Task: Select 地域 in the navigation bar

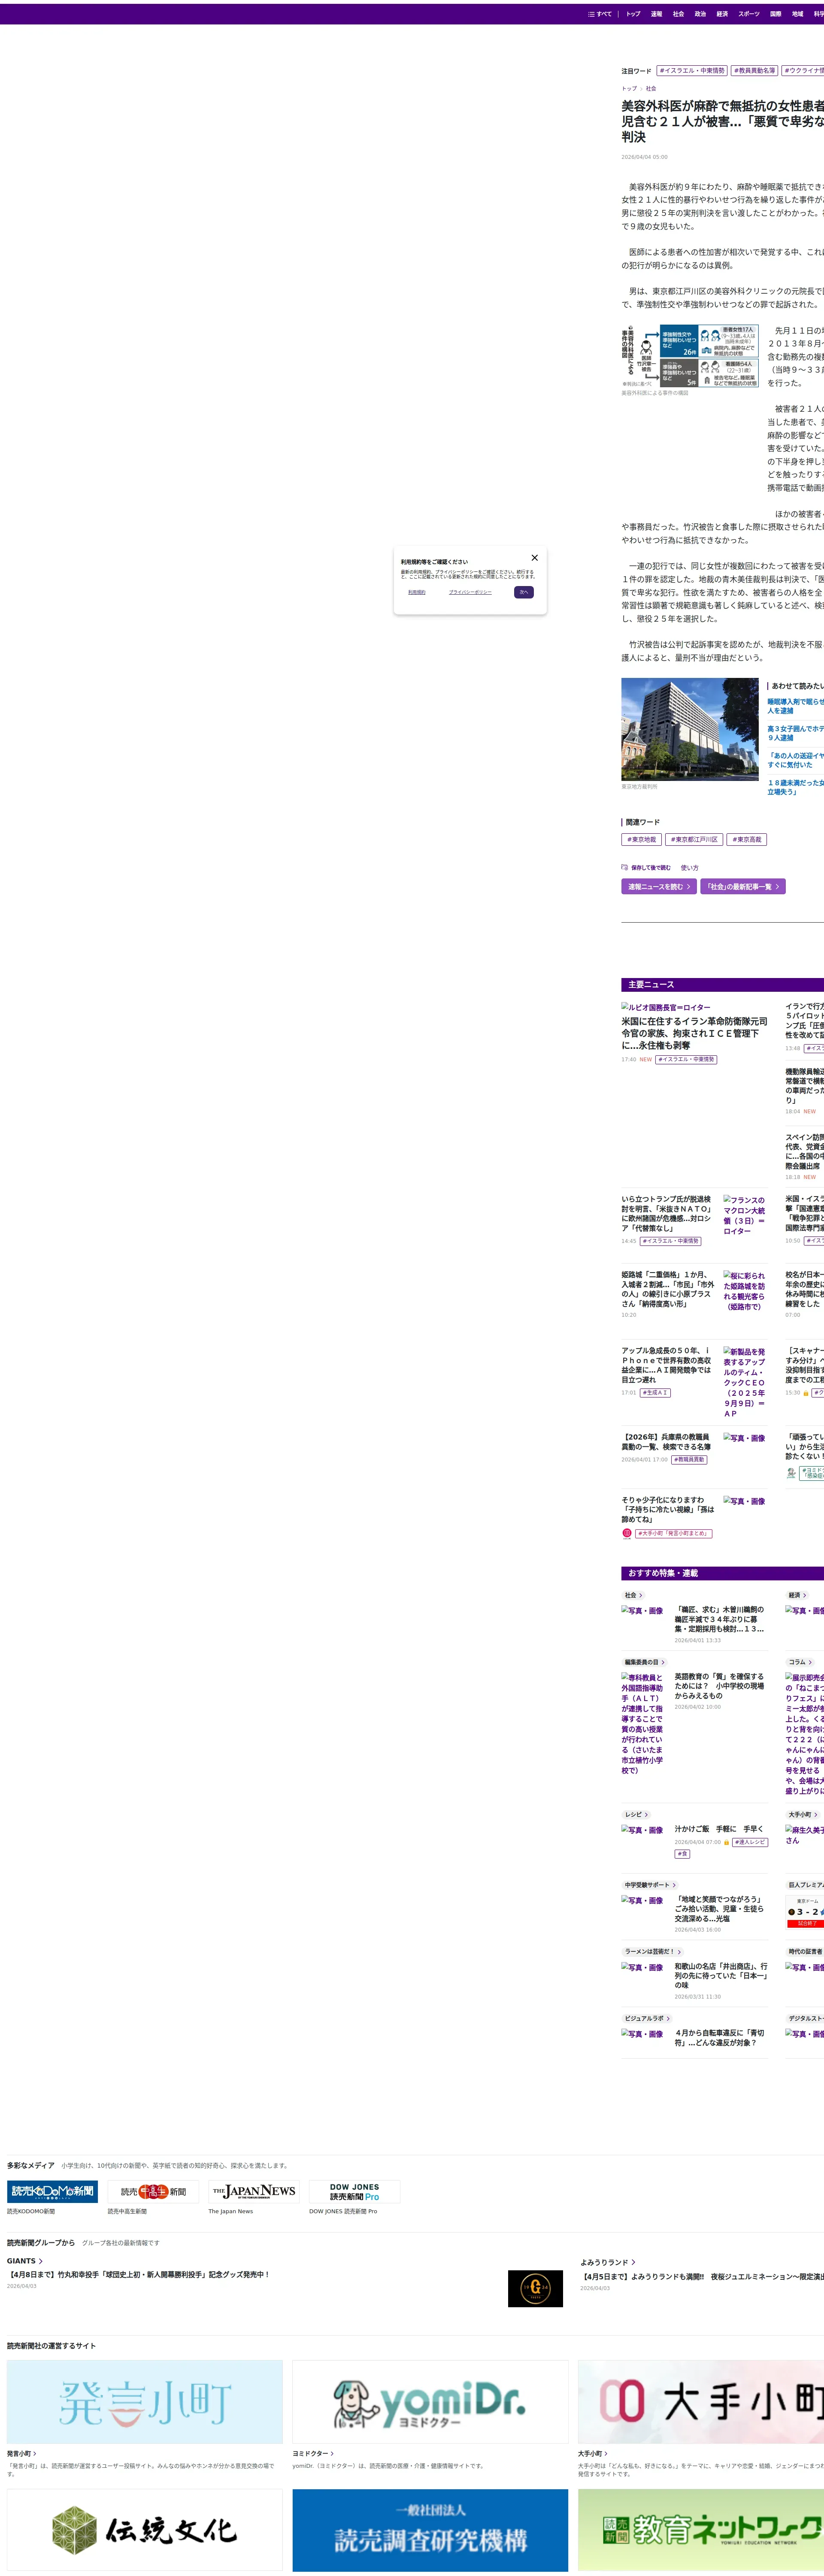Action: coord(797,14)
